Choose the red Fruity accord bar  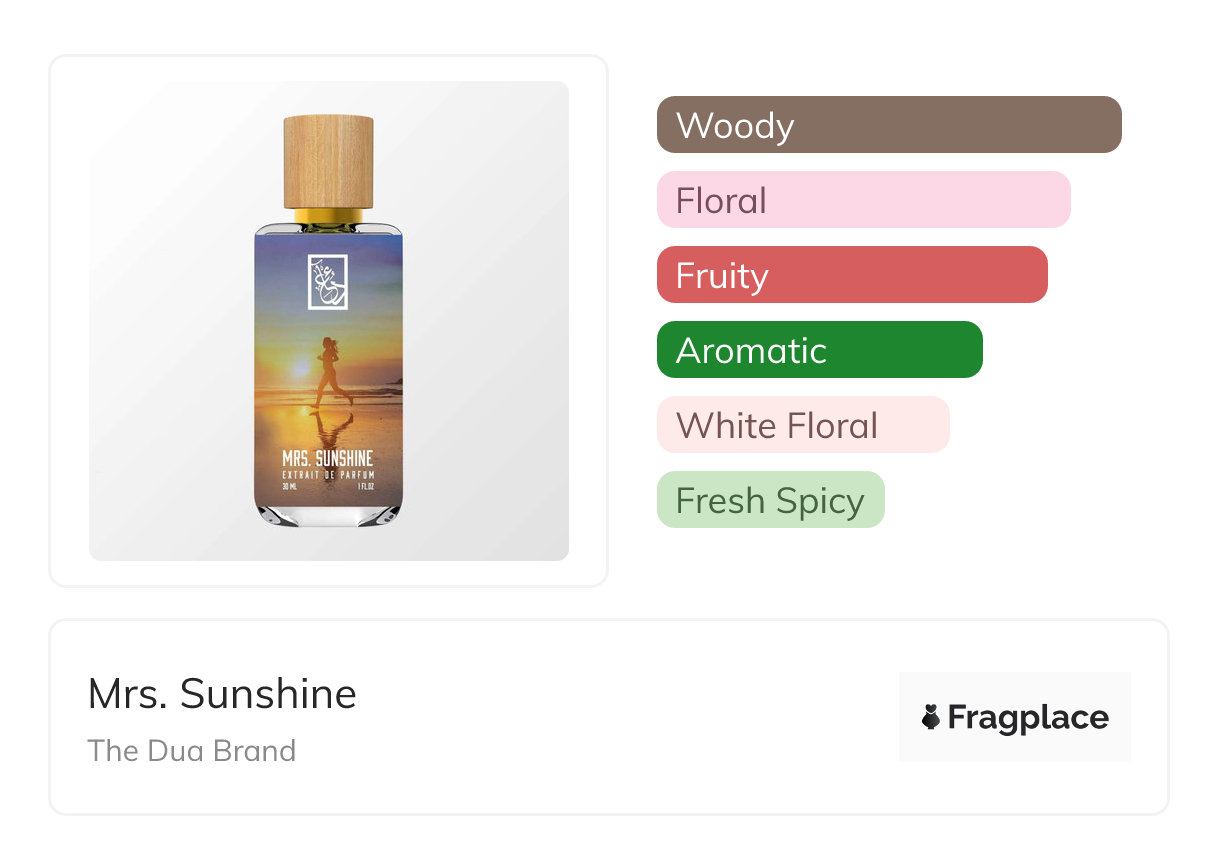click(x=851, y=275)
